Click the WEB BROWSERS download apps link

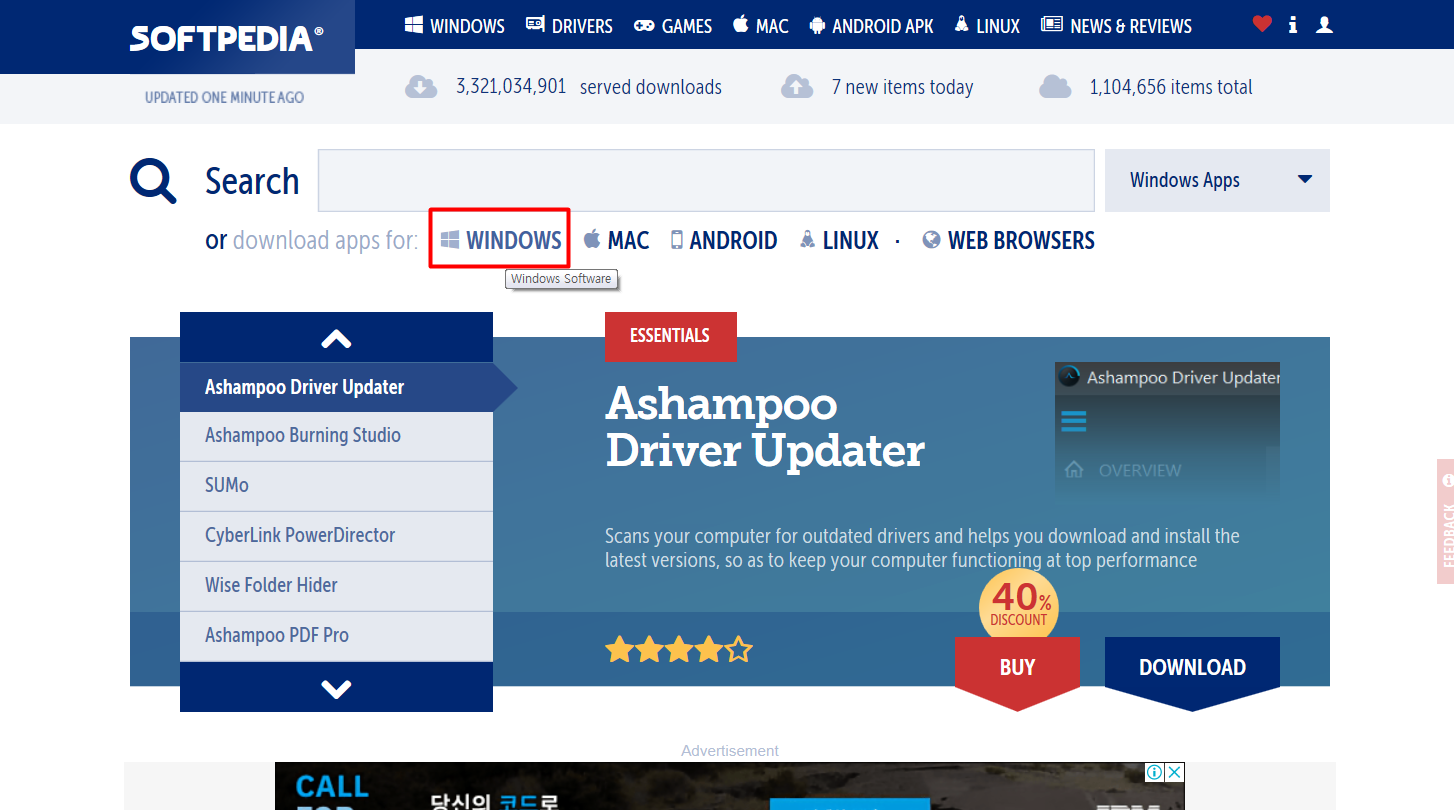[x=1008, y=240]
